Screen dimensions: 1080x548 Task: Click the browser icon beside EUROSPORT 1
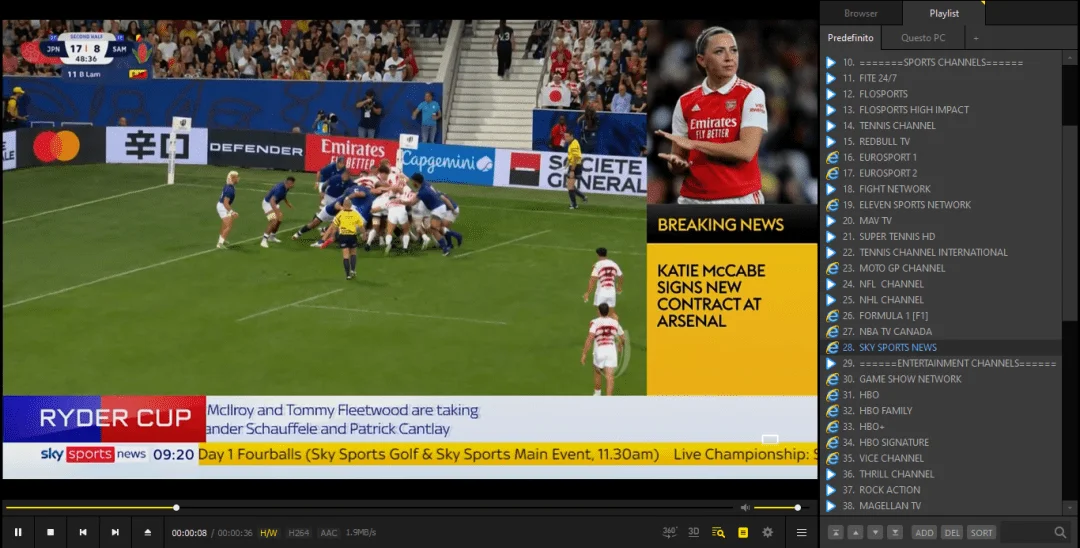tap(832, 157)
